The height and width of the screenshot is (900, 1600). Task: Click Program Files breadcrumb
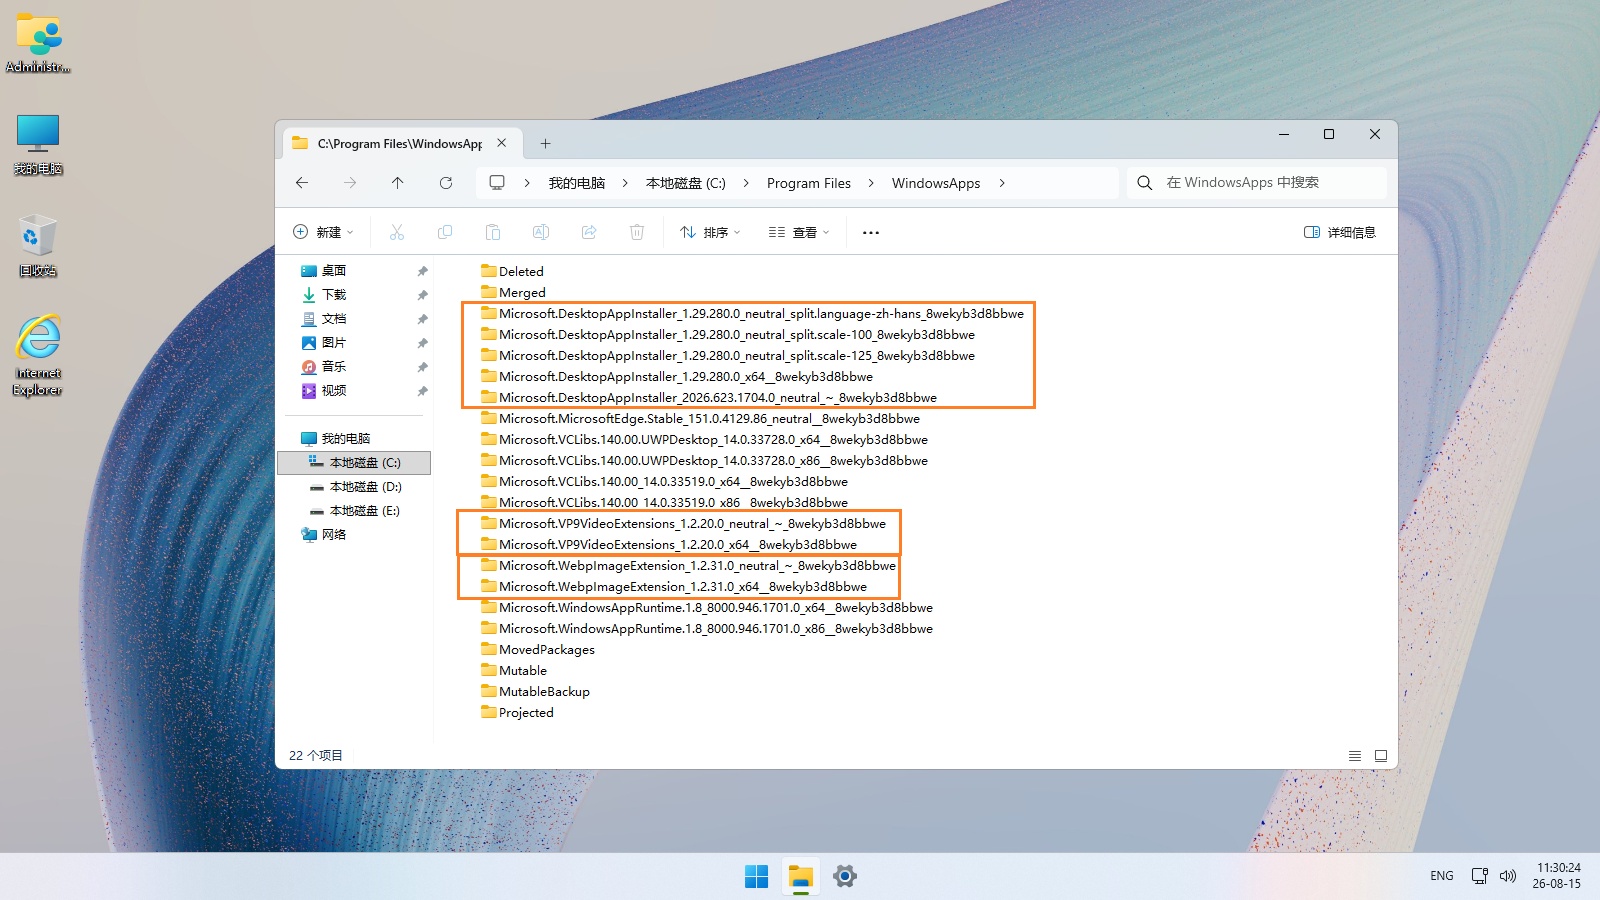(x=809, y=183)
